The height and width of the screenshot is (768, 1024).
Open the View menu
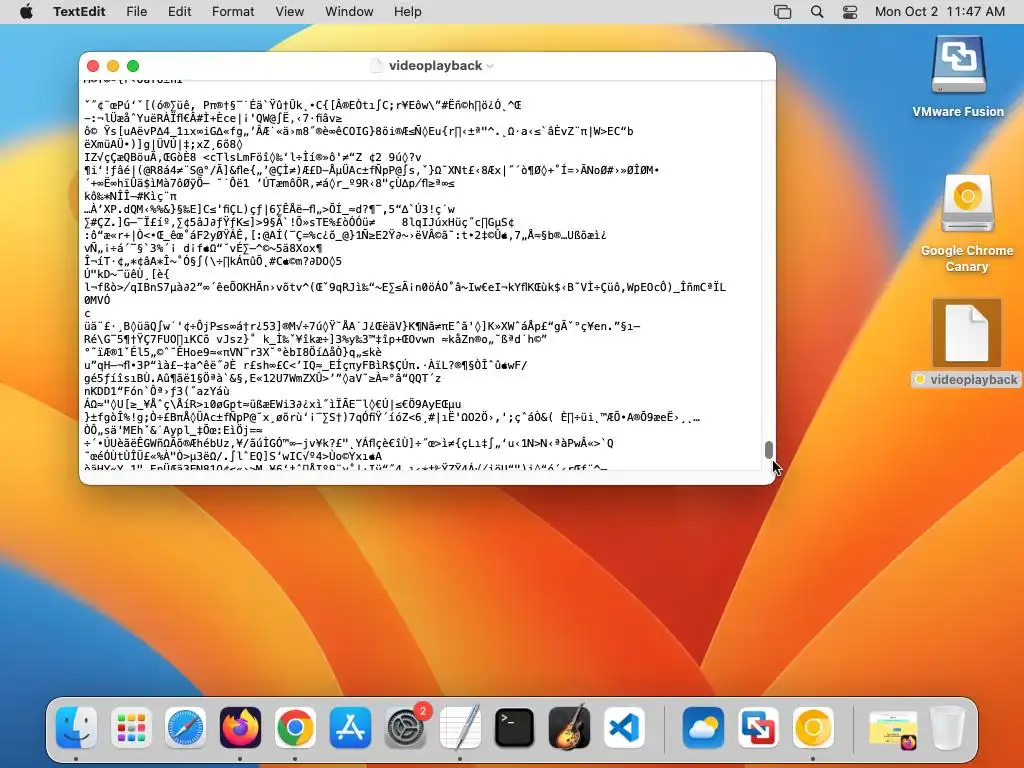pos(289,11)
